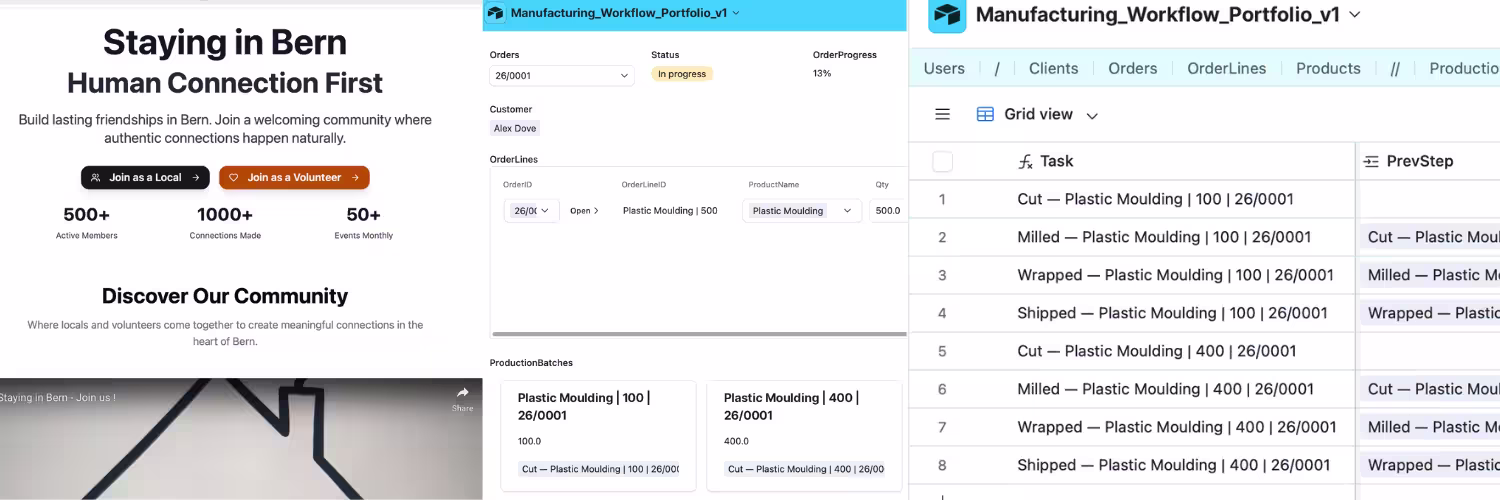This screenshot has height=500, width=1500.
Task: Switch to the OrderLines table tab
Action: [x=1226, y=68]
